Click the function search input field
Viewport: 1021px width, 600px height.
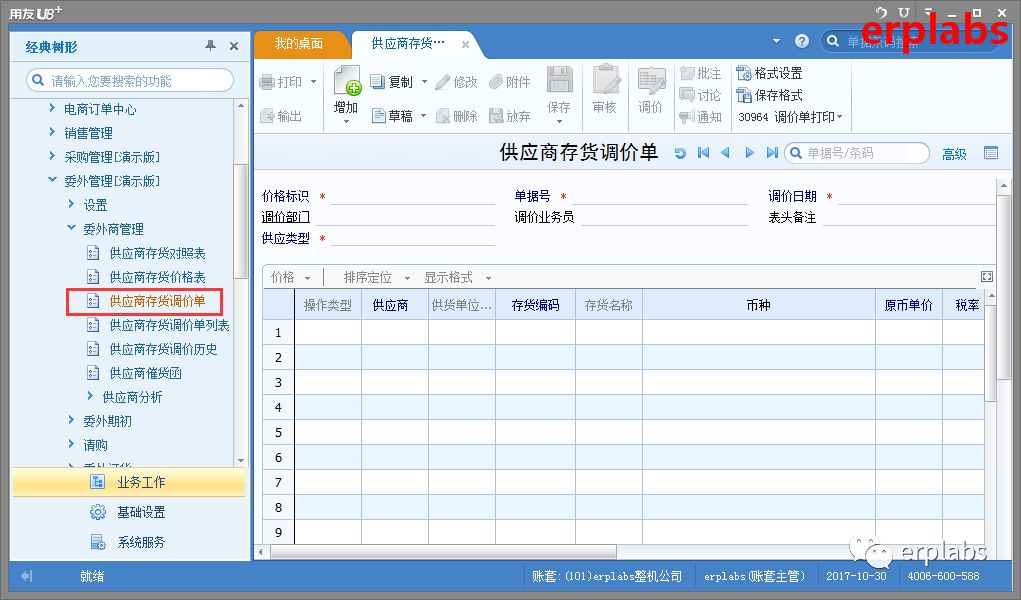(x=130, y=80)
